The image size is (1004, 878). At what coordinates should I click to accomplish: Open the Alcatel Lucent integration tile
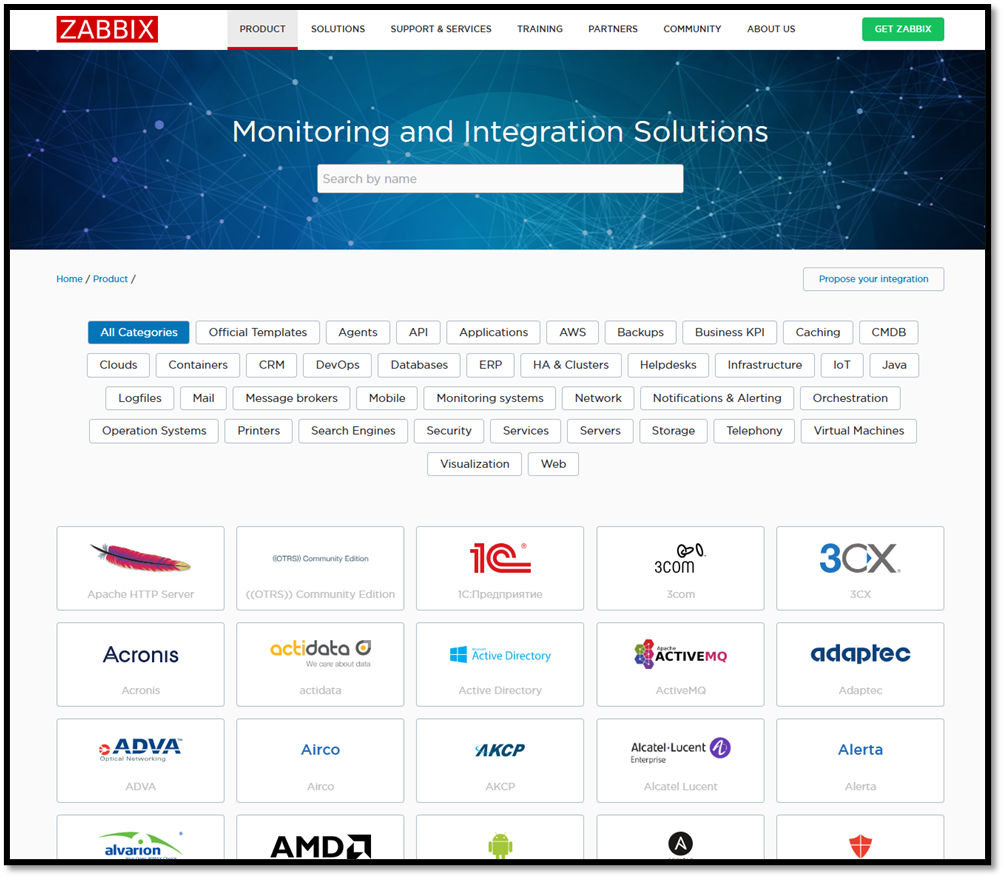(x=680, y=760)
